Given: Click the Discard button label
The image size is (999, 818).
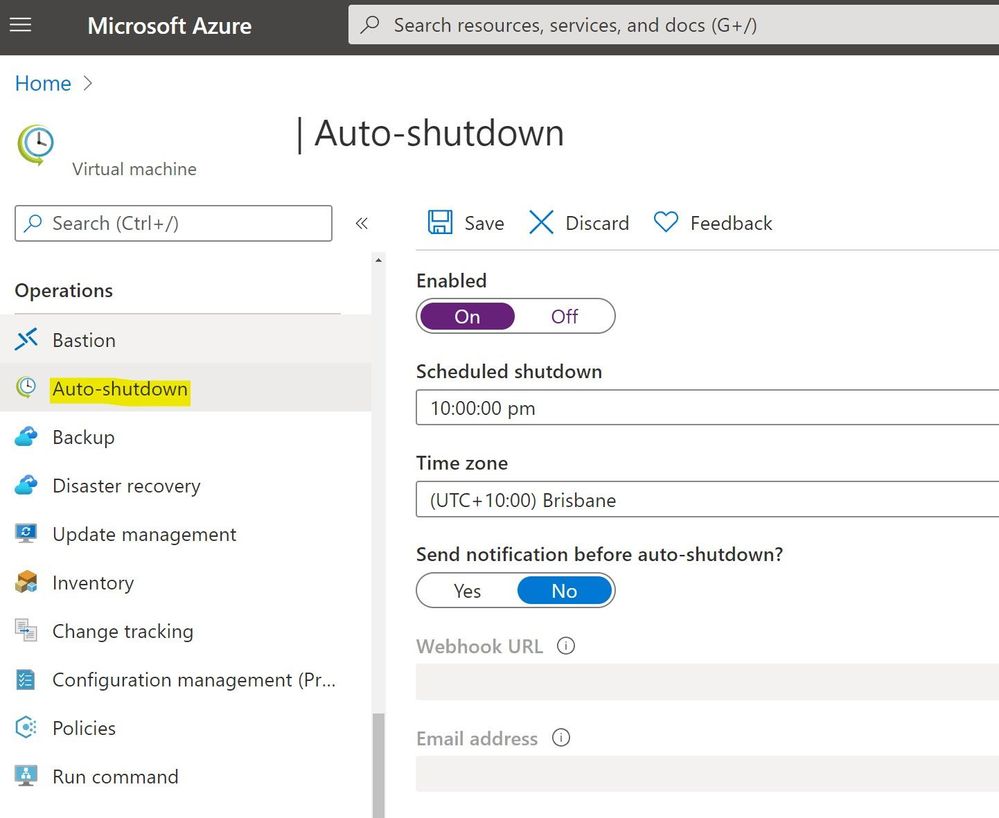Looking at the screenshot, I should click(x=597, y=223).
